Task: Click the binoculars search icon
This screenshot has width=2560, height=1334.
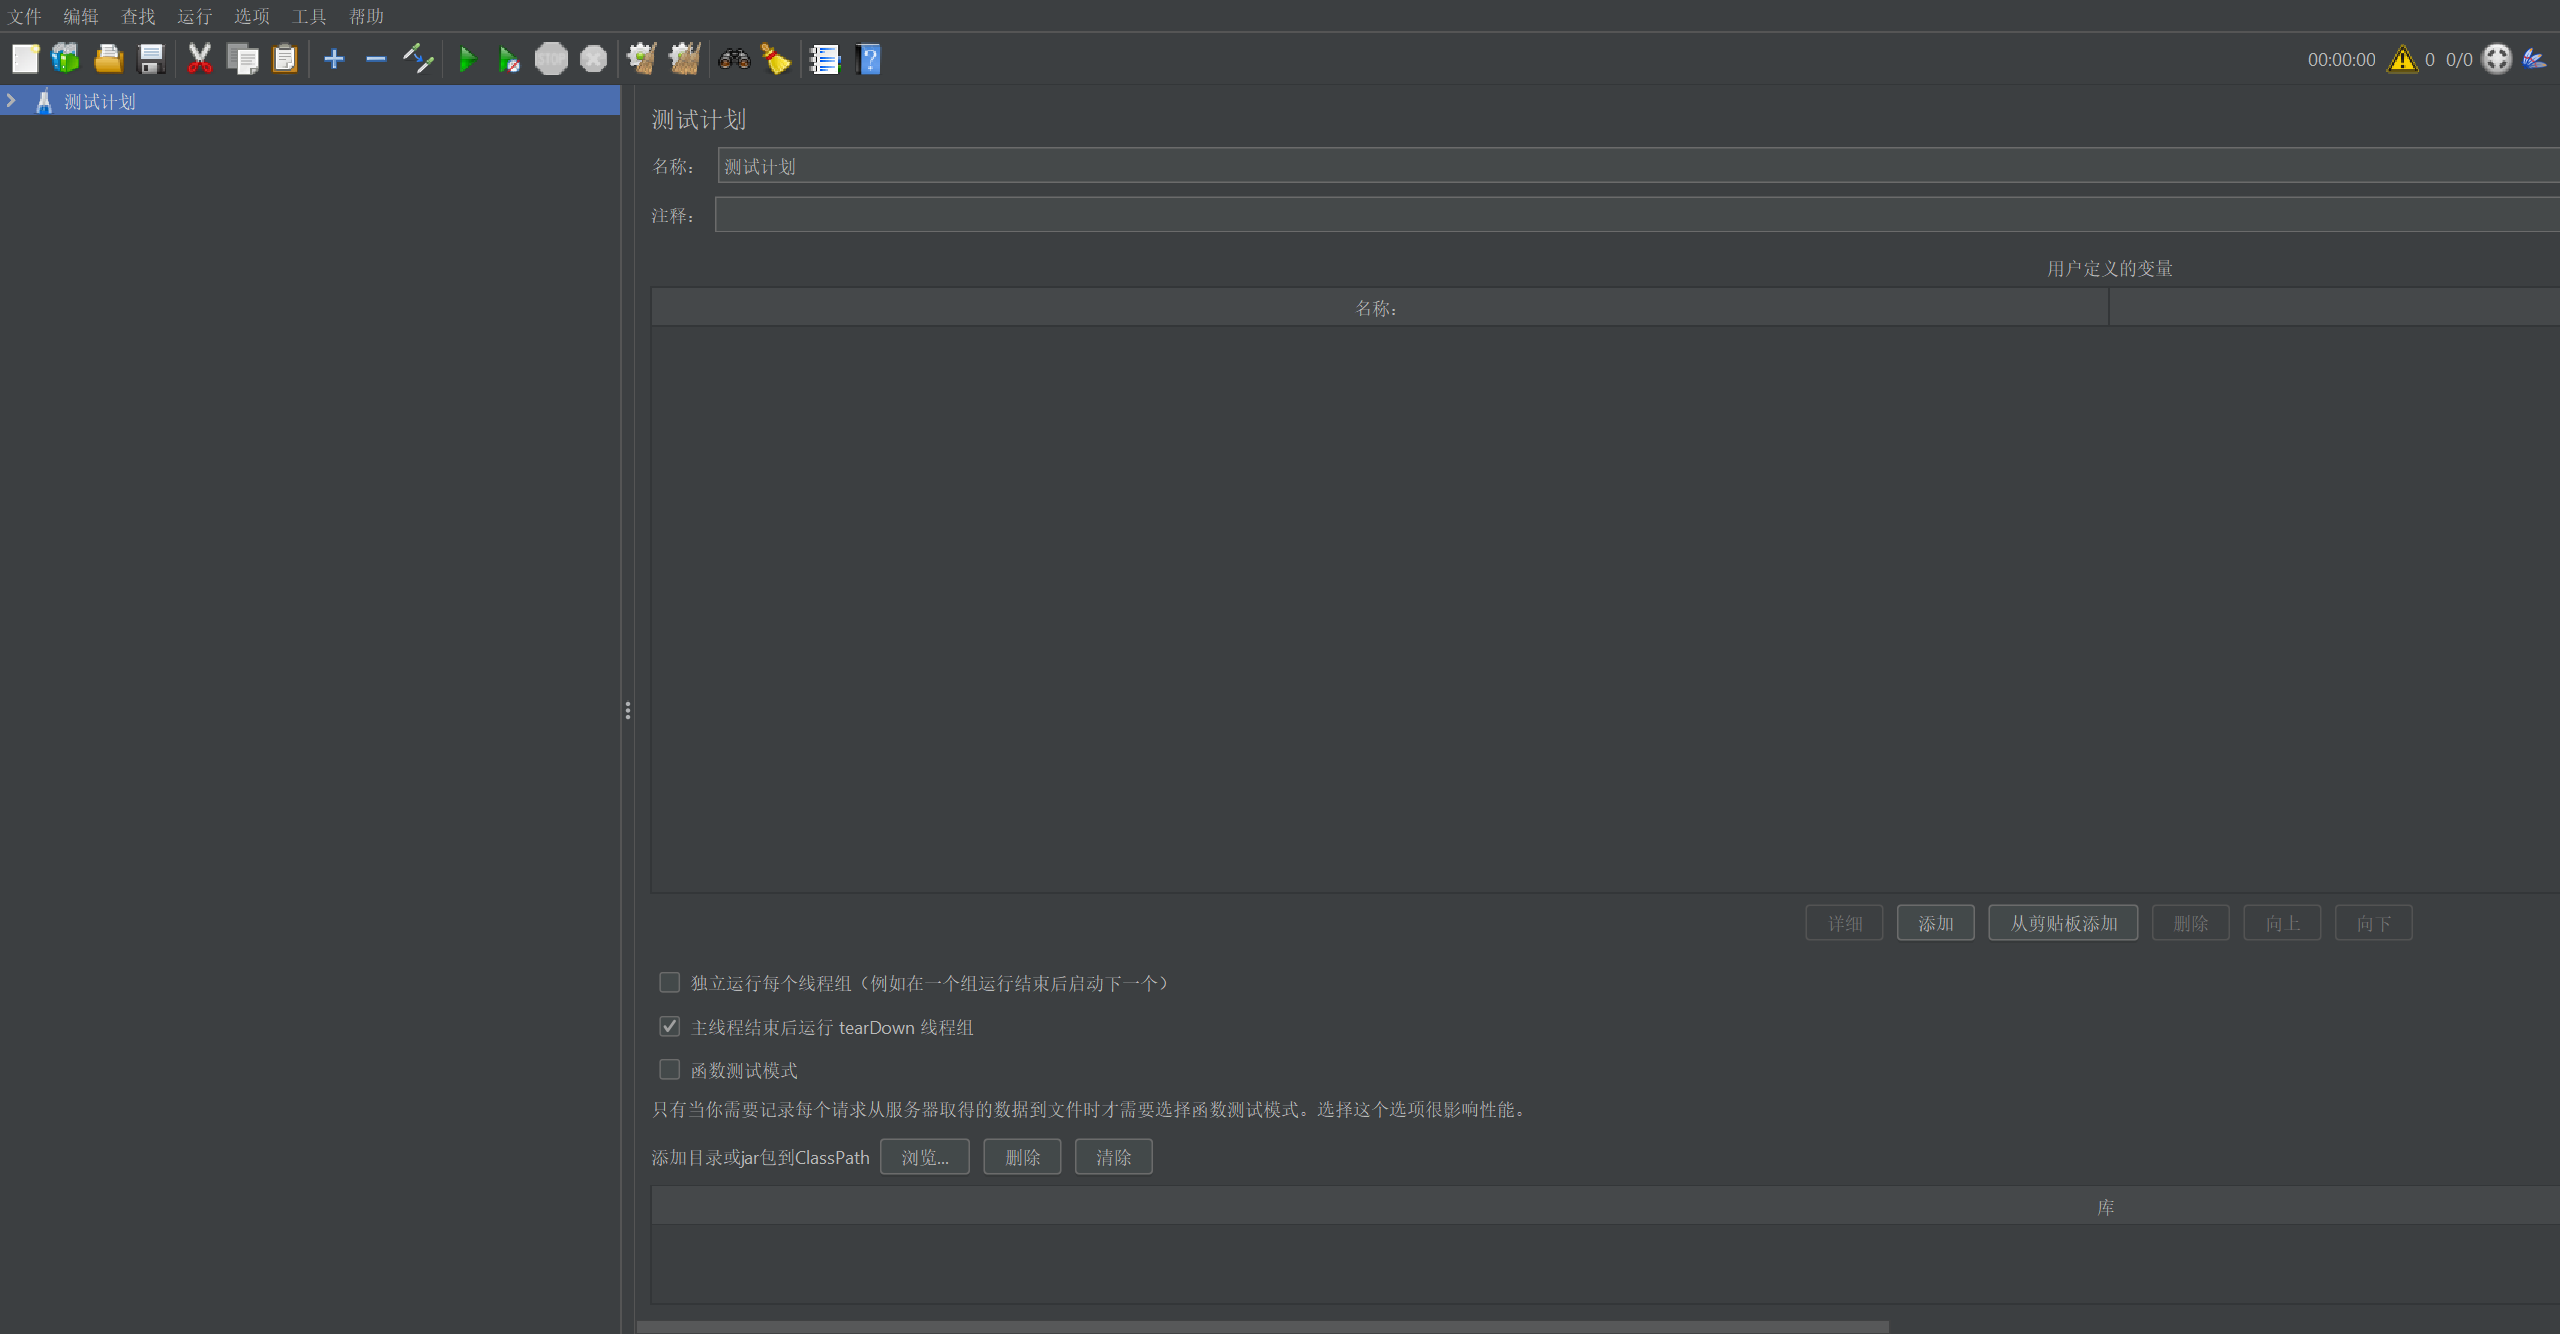Action: click(x=734, y=59)
